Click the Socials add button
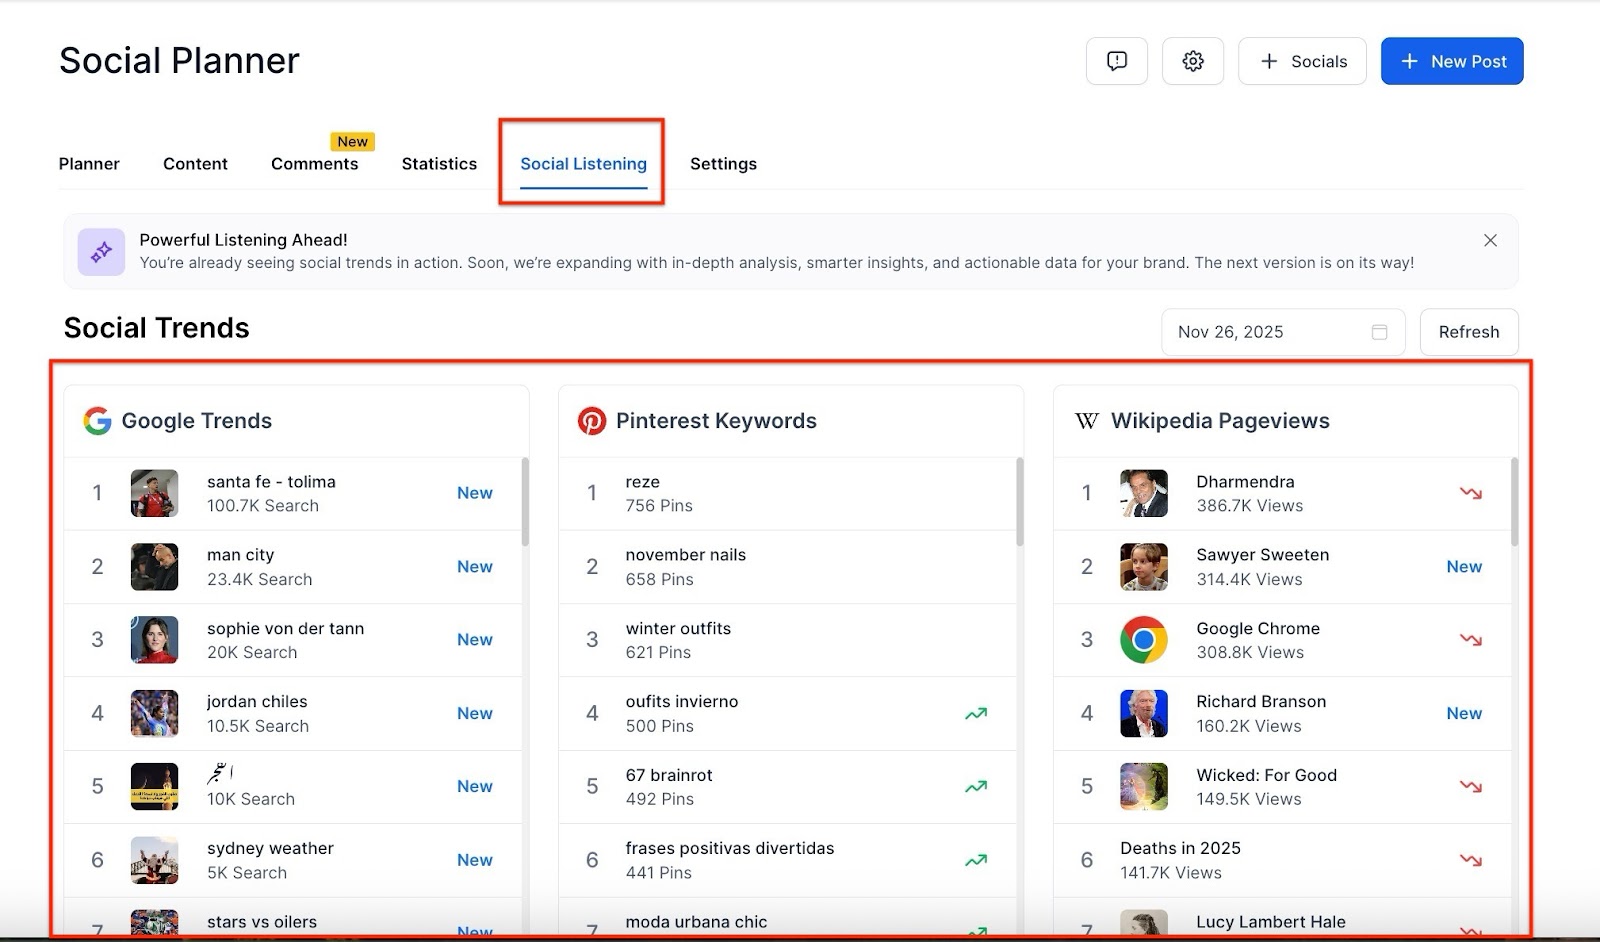The width and height of the screenshot is (1600, 942). point(1302,61)
